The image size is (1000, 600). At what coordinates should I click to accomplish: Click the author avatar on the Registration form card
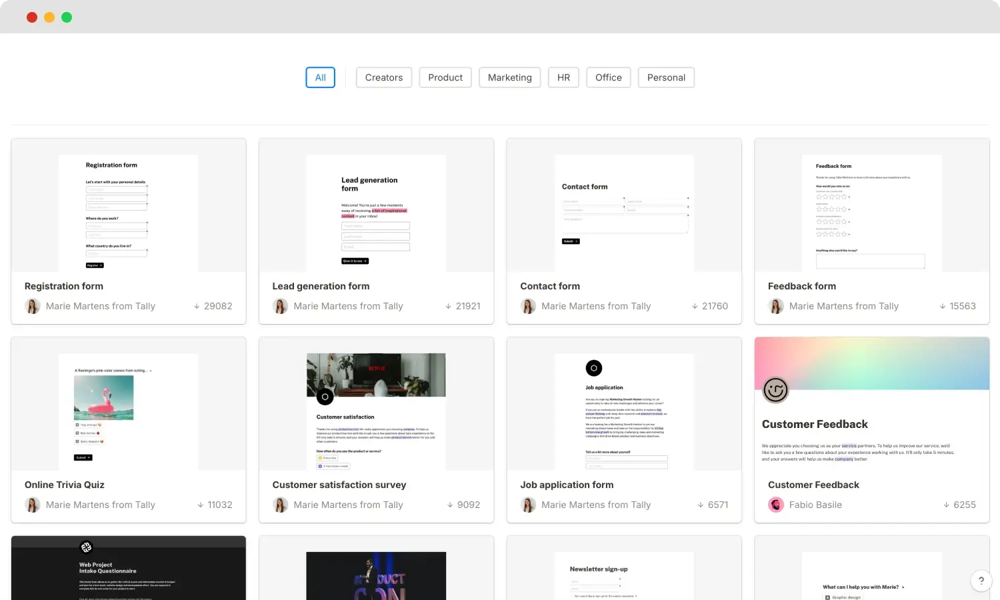click(x=32, y=306)
